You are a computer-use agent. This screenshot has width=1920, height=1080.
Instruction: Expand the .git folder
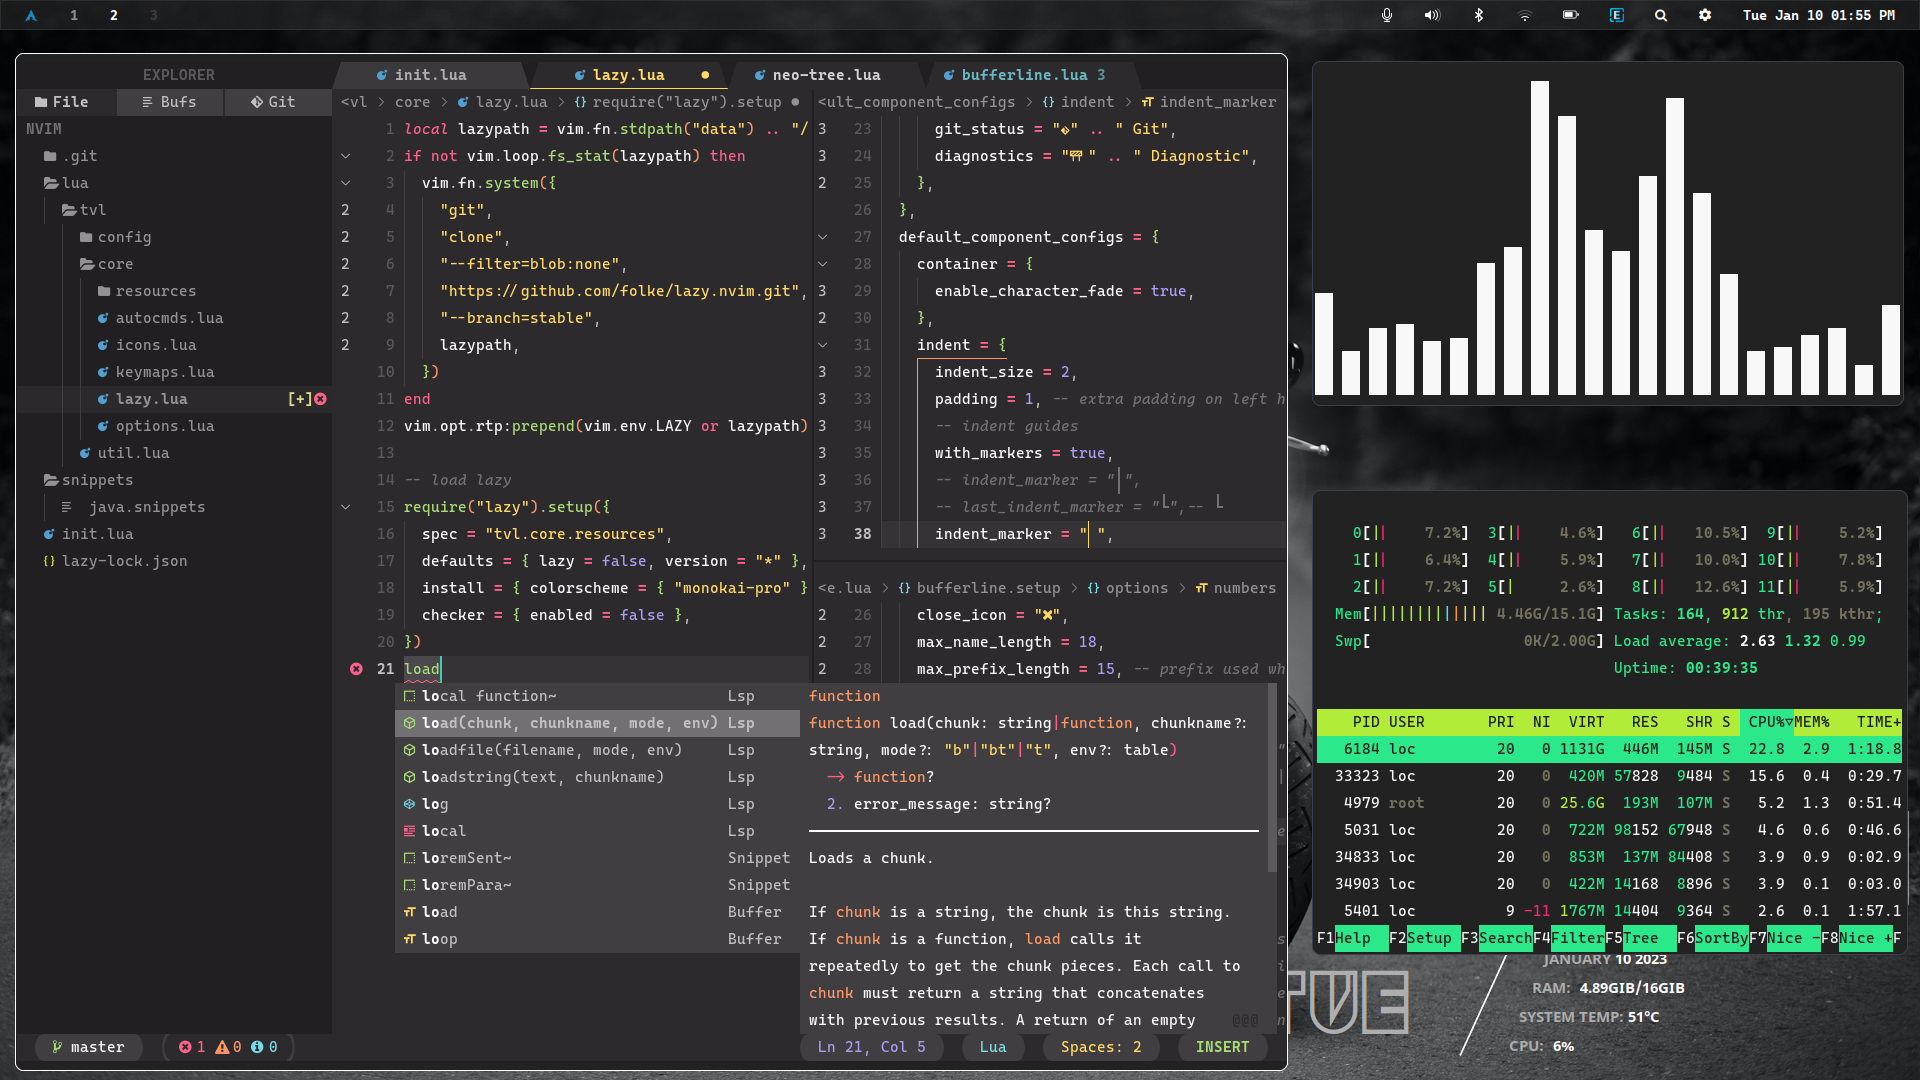pyautogui.click(x=70, y=156)
